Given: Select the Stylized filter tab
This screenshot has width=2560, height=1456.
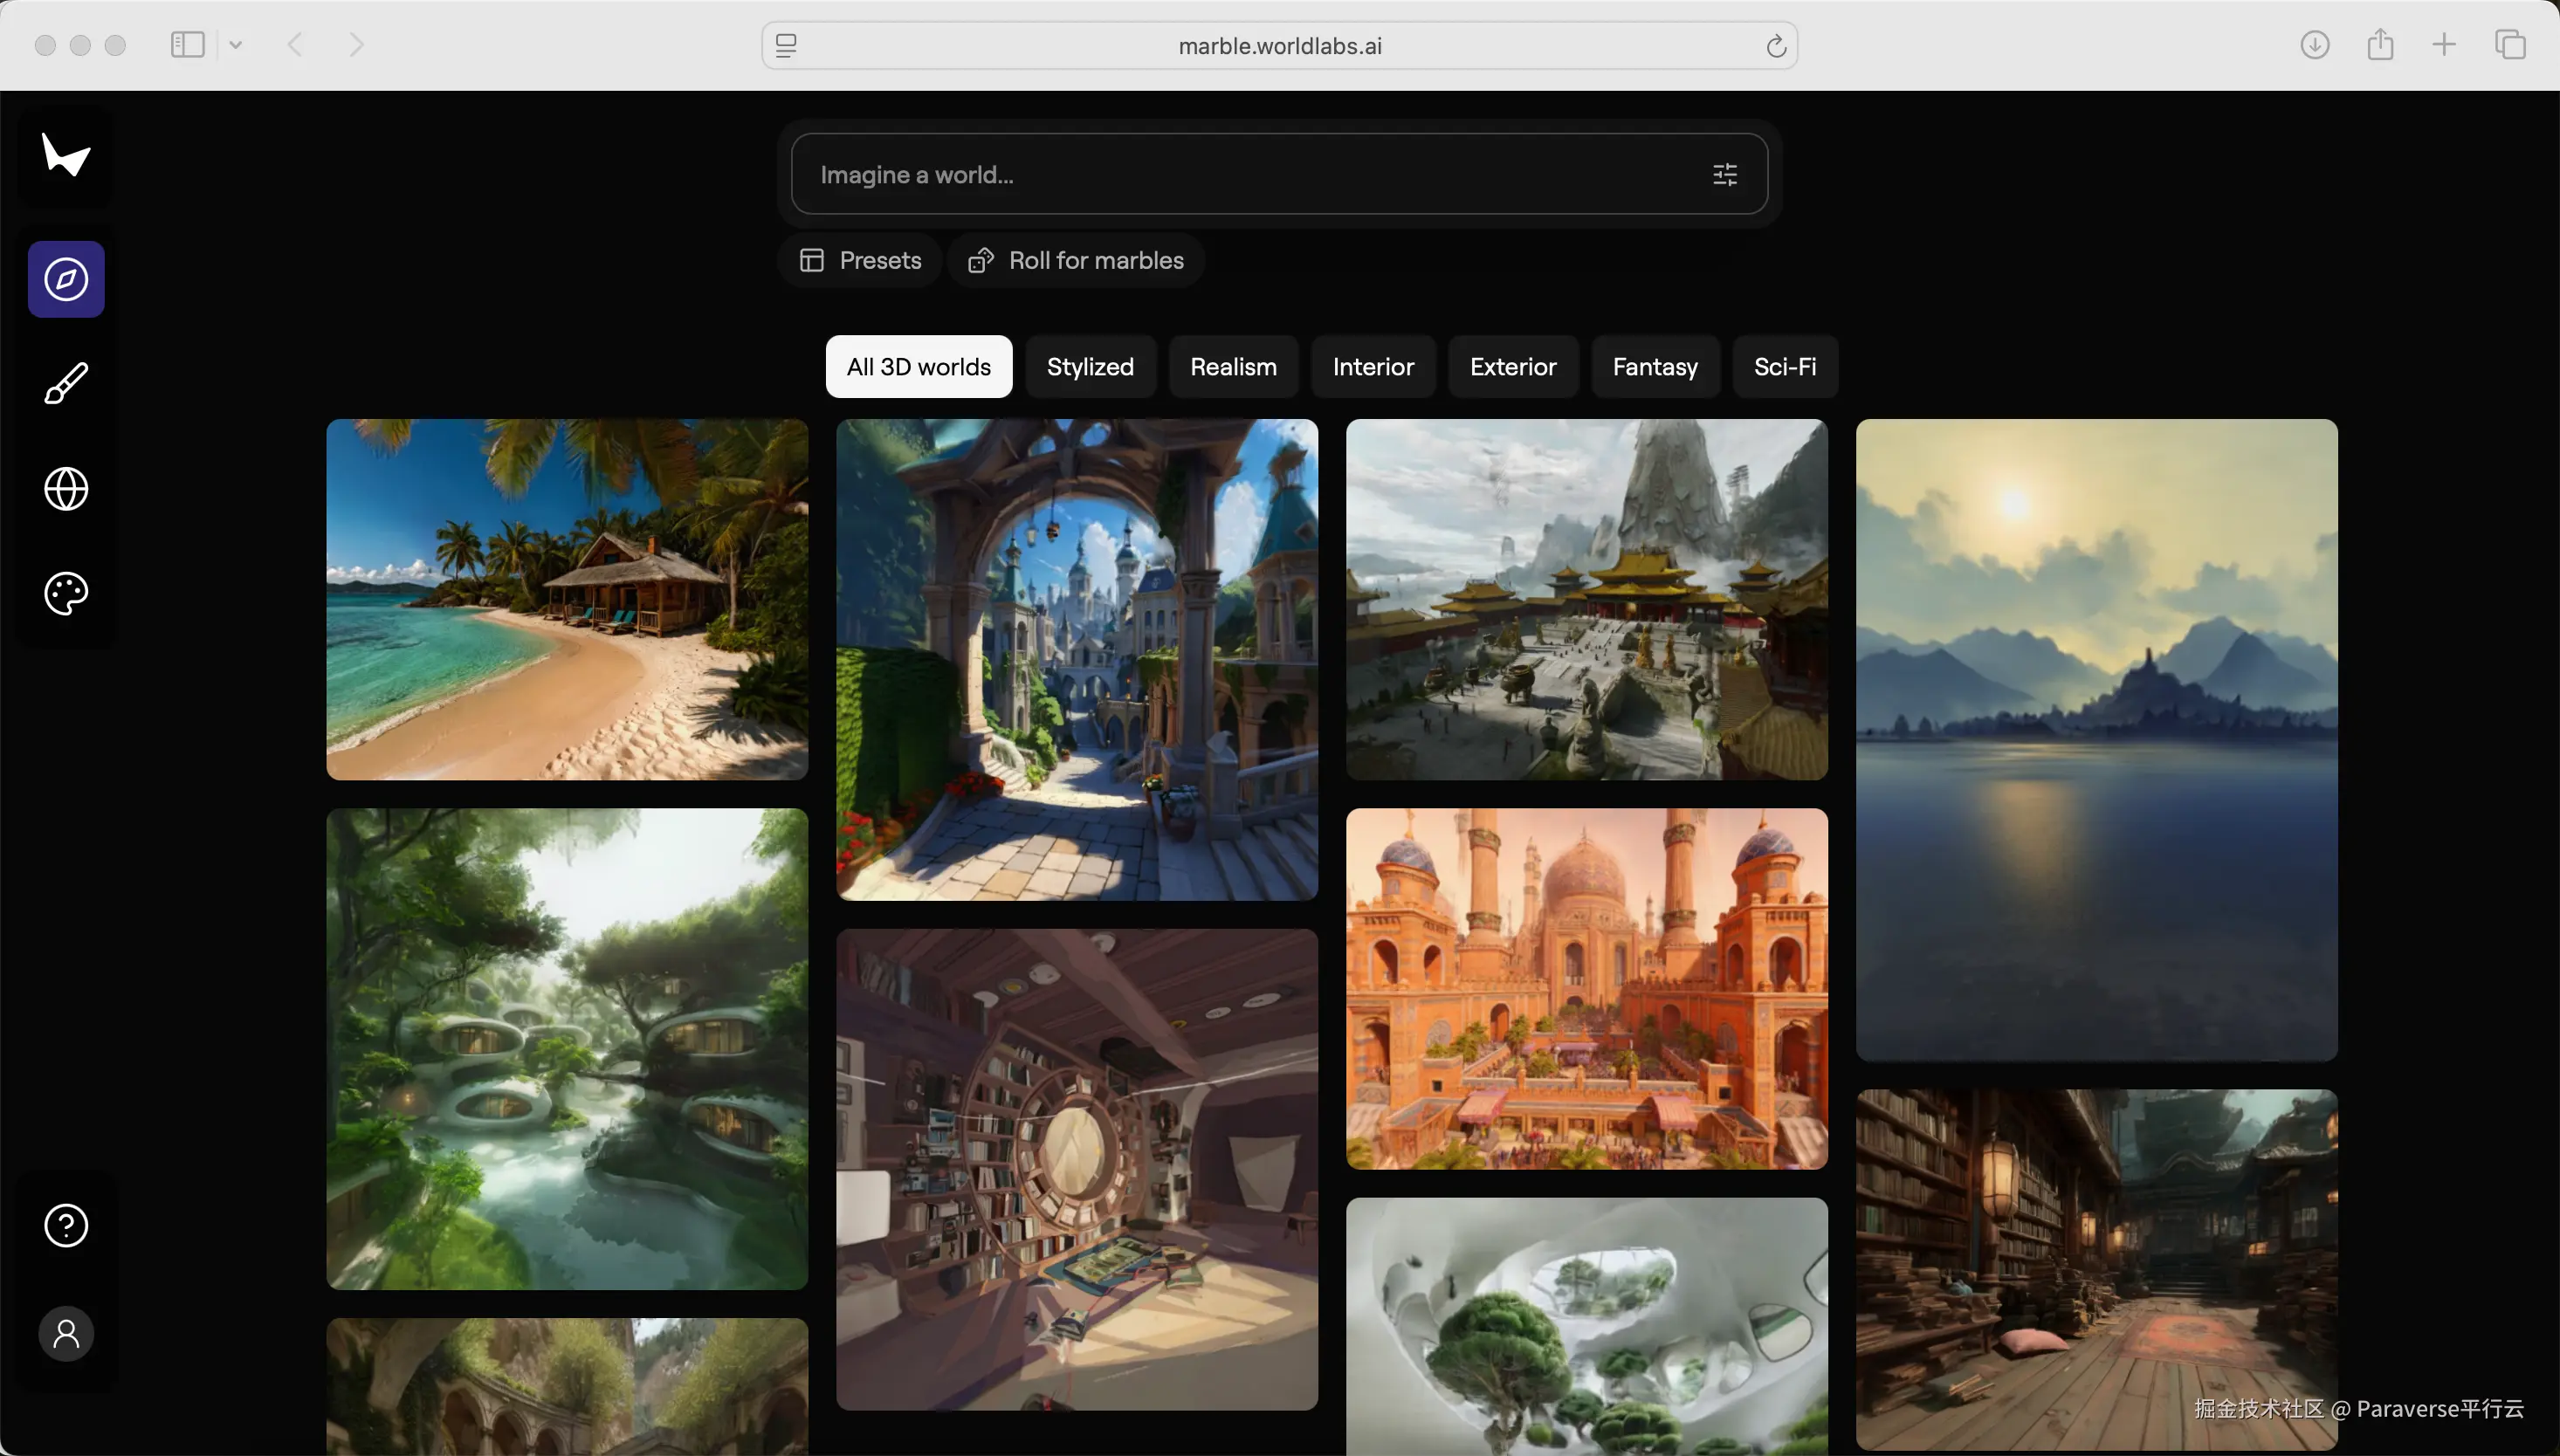Looking at the screenshot, I should coord(1090,367).
